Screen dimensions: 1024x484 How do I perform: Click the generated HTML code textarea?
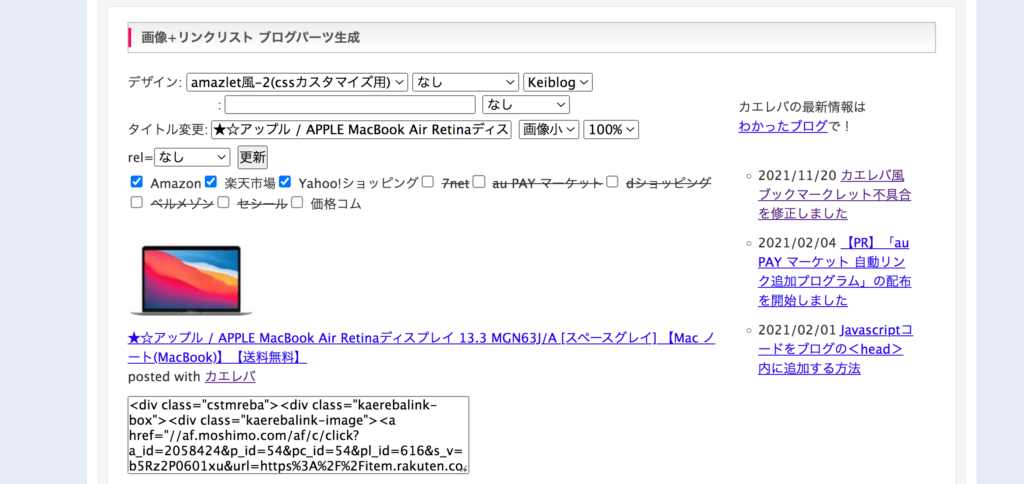point(298,434)
